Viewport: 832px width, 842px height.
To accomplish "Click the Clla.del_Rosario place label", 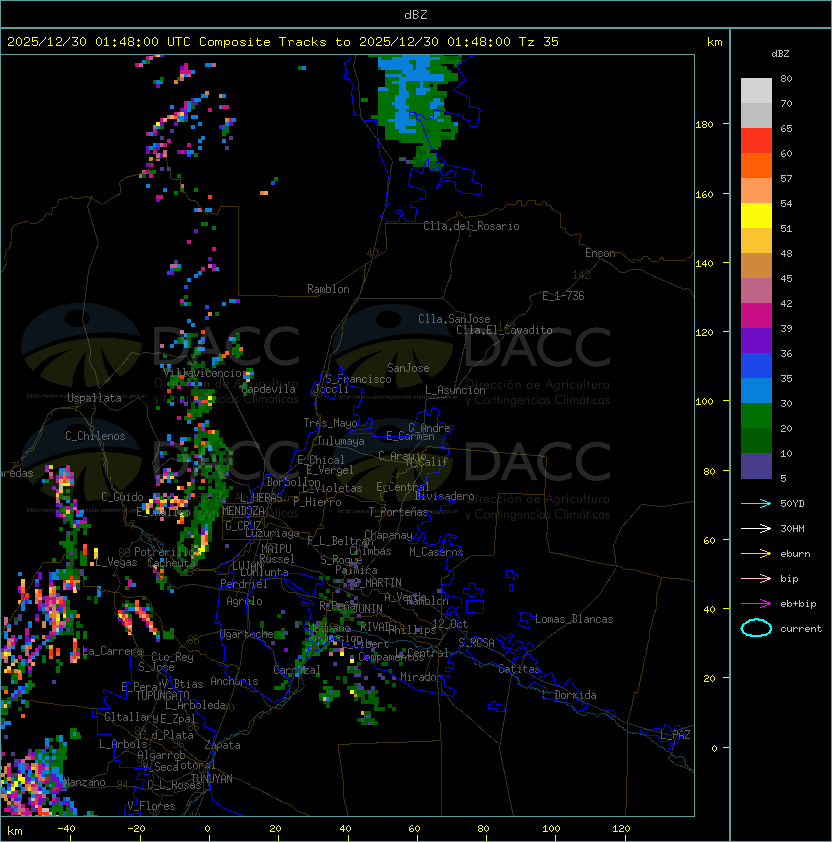I will pyautogui.click(x=471, y=226).
